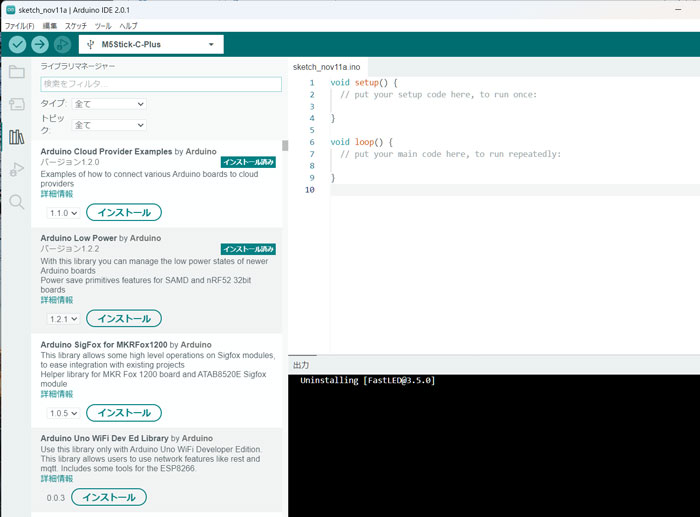The height and width of the screenshot is (517, 700).
Task: Open 詳細情報 link for Uno WiFi Dev Ed
Action: click(57, 479)
